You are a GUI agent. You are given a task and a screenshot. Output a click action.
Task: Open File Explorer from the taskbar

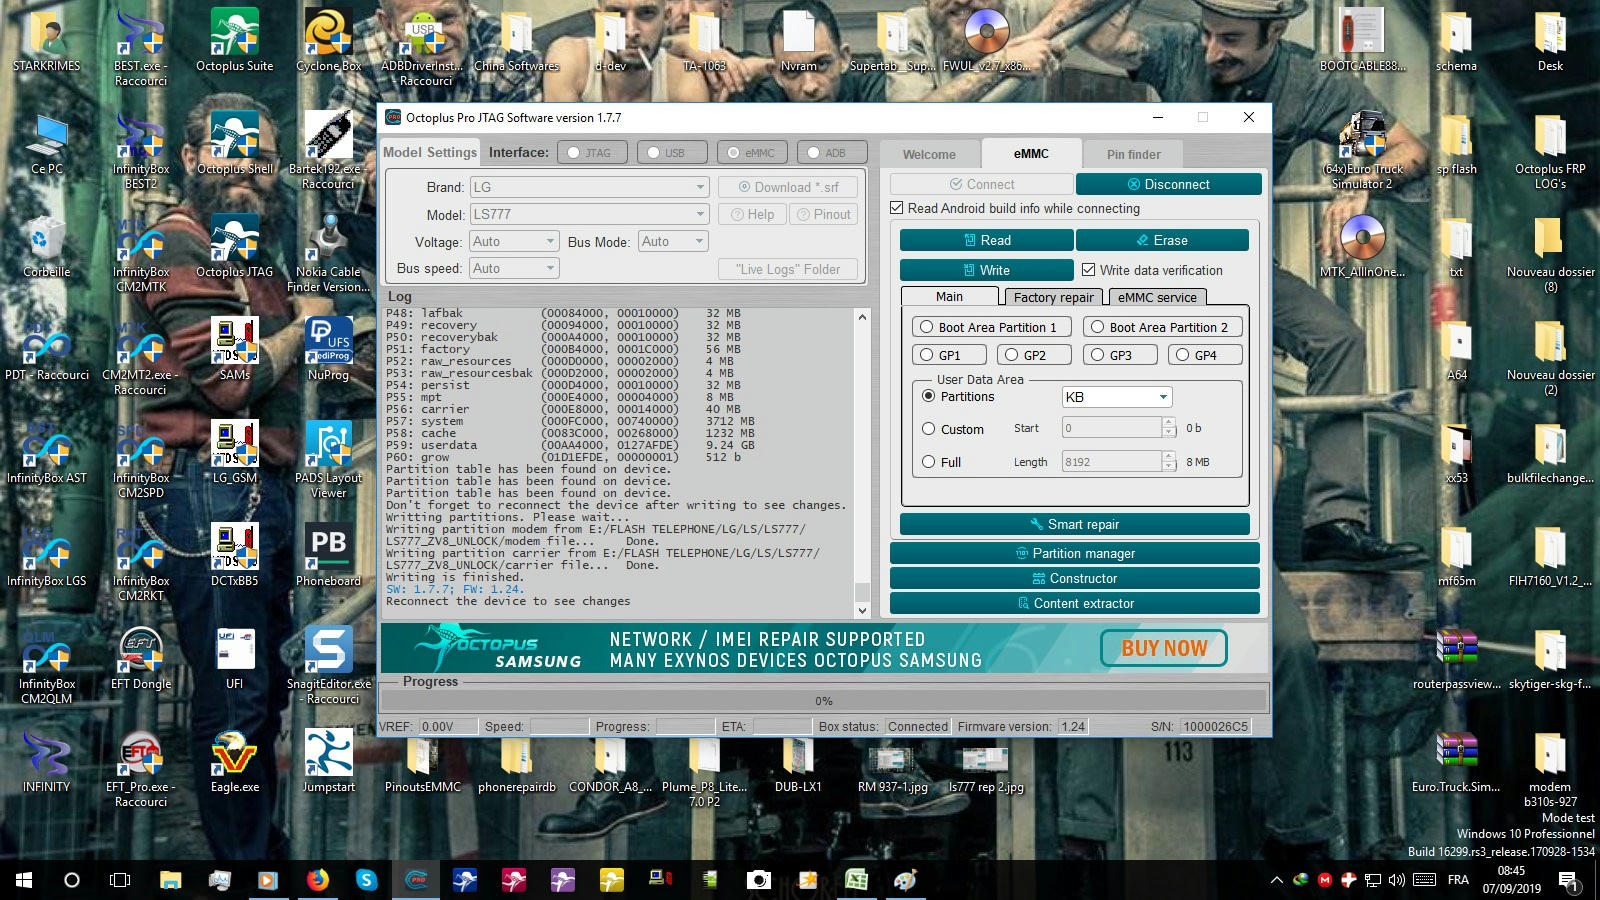pyautogui.click(x=171, y=880)
